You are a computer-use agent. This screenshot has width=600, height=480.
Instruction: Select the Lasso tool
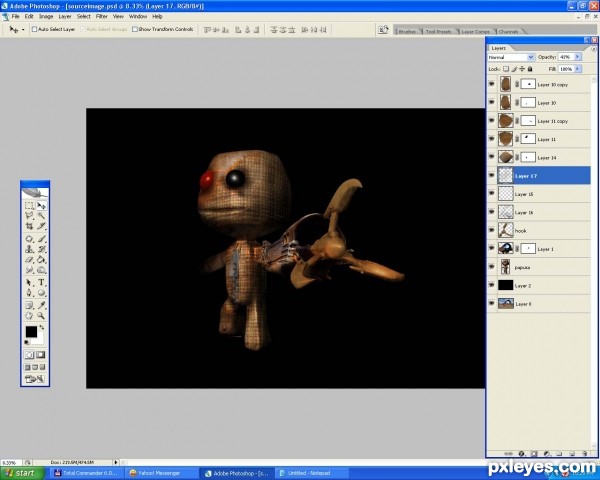click(x=29, y=216)
